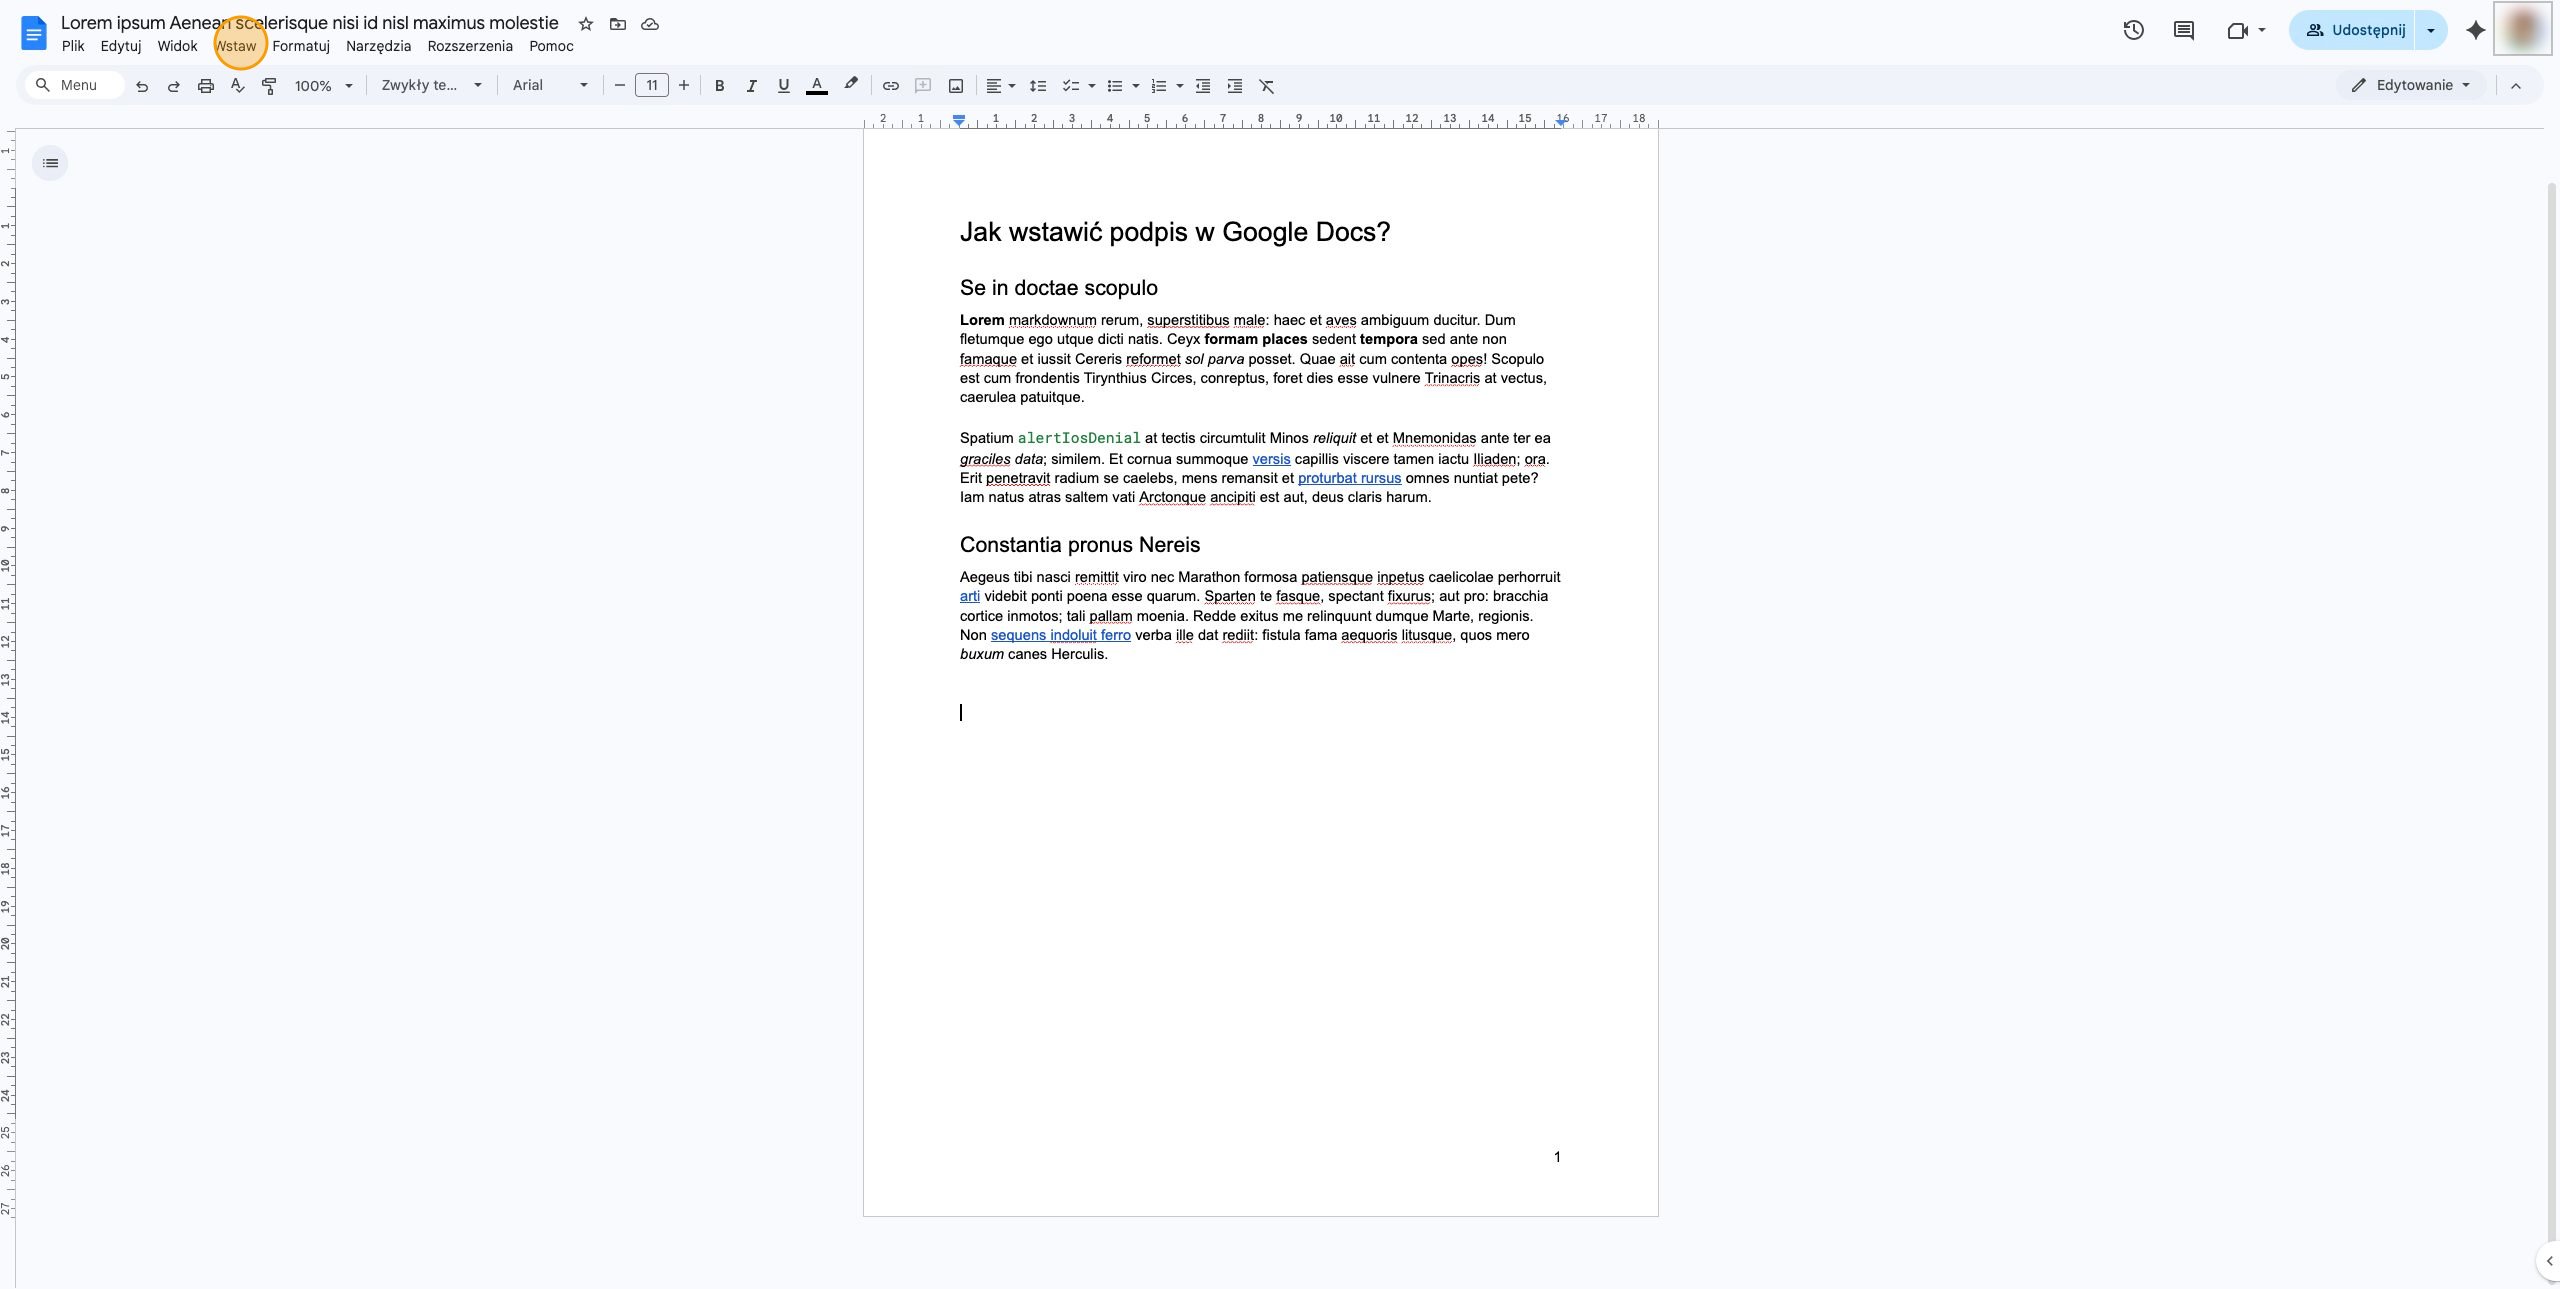
Task: Open share options arrow beside Udostępnij
Action: (2431, 30)
